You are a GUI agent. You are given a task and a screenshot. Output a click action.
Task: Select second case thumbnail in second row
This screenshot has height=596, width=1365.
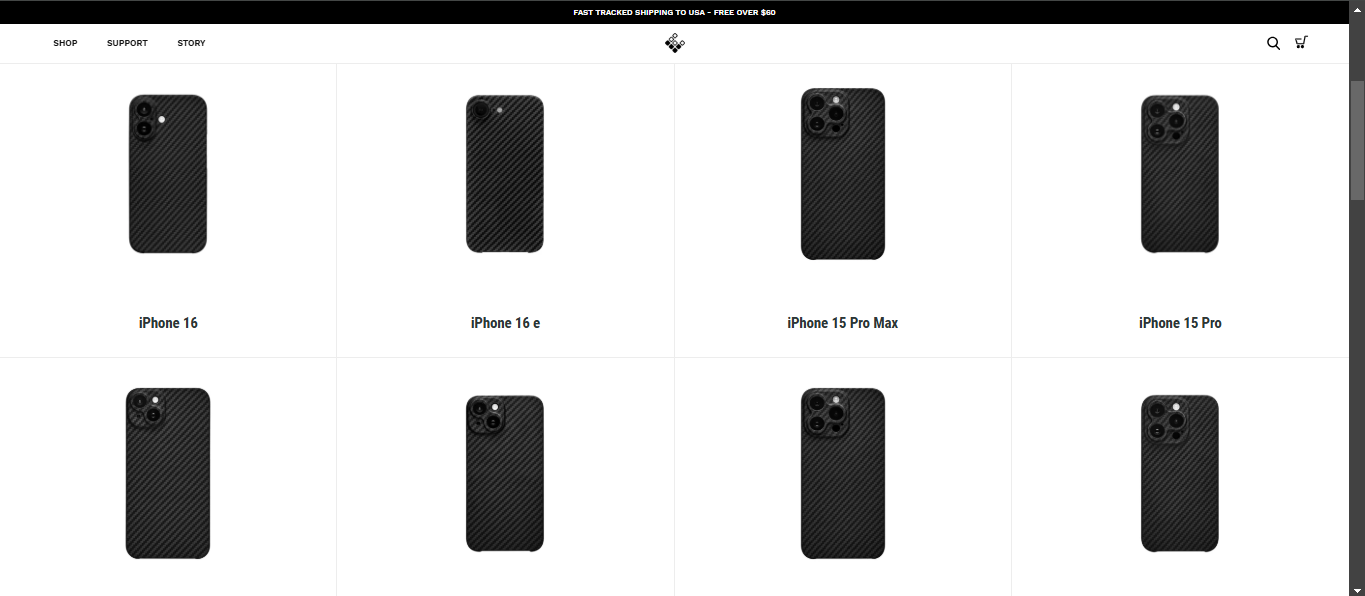[x=505, y=473]
